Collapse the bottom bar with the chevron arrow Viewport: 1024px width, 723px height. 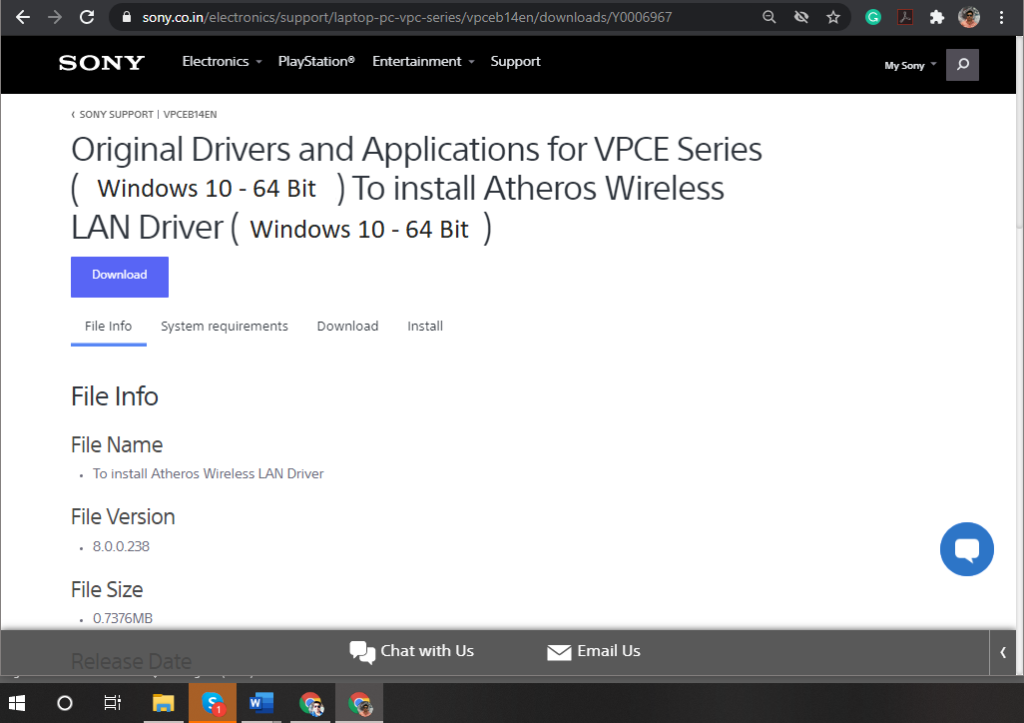[1003, 652]
